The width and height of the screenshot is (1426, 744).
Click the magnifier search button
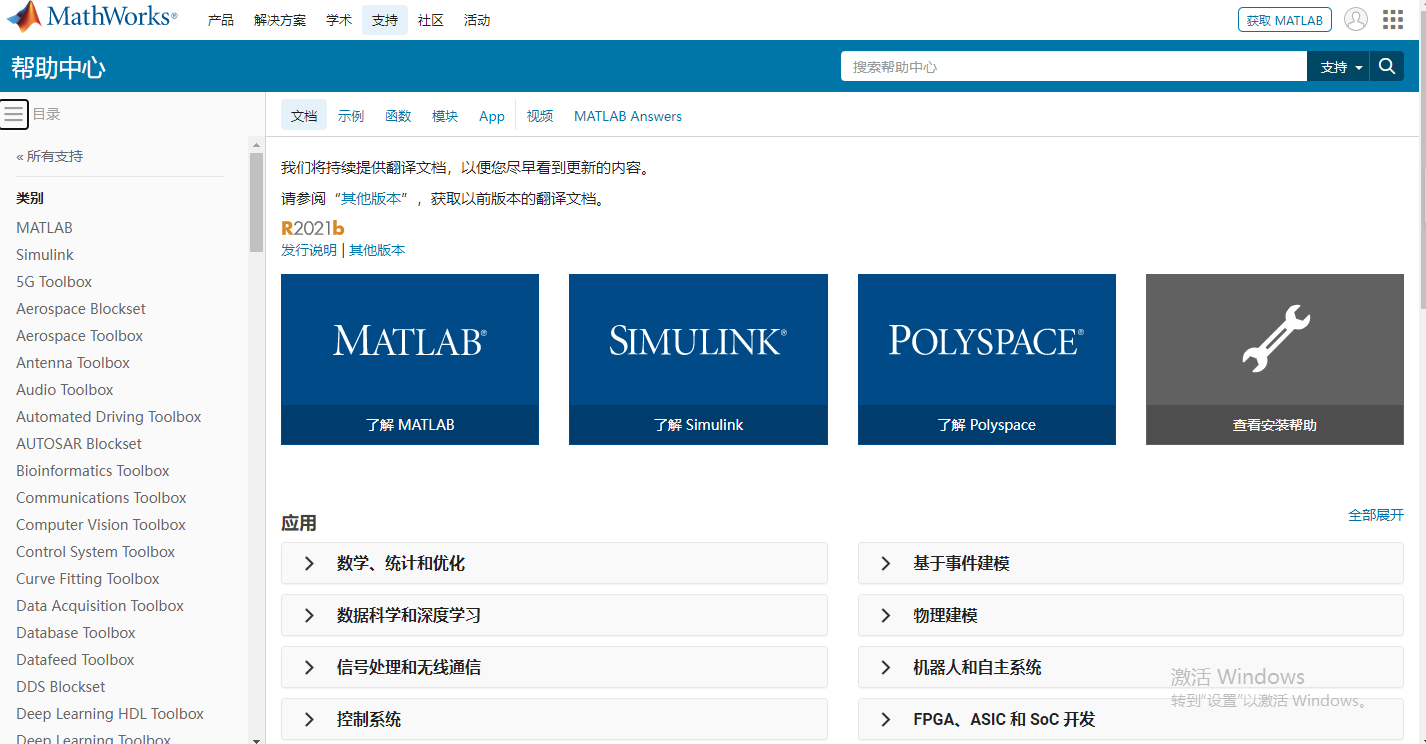pos(1387,66)
